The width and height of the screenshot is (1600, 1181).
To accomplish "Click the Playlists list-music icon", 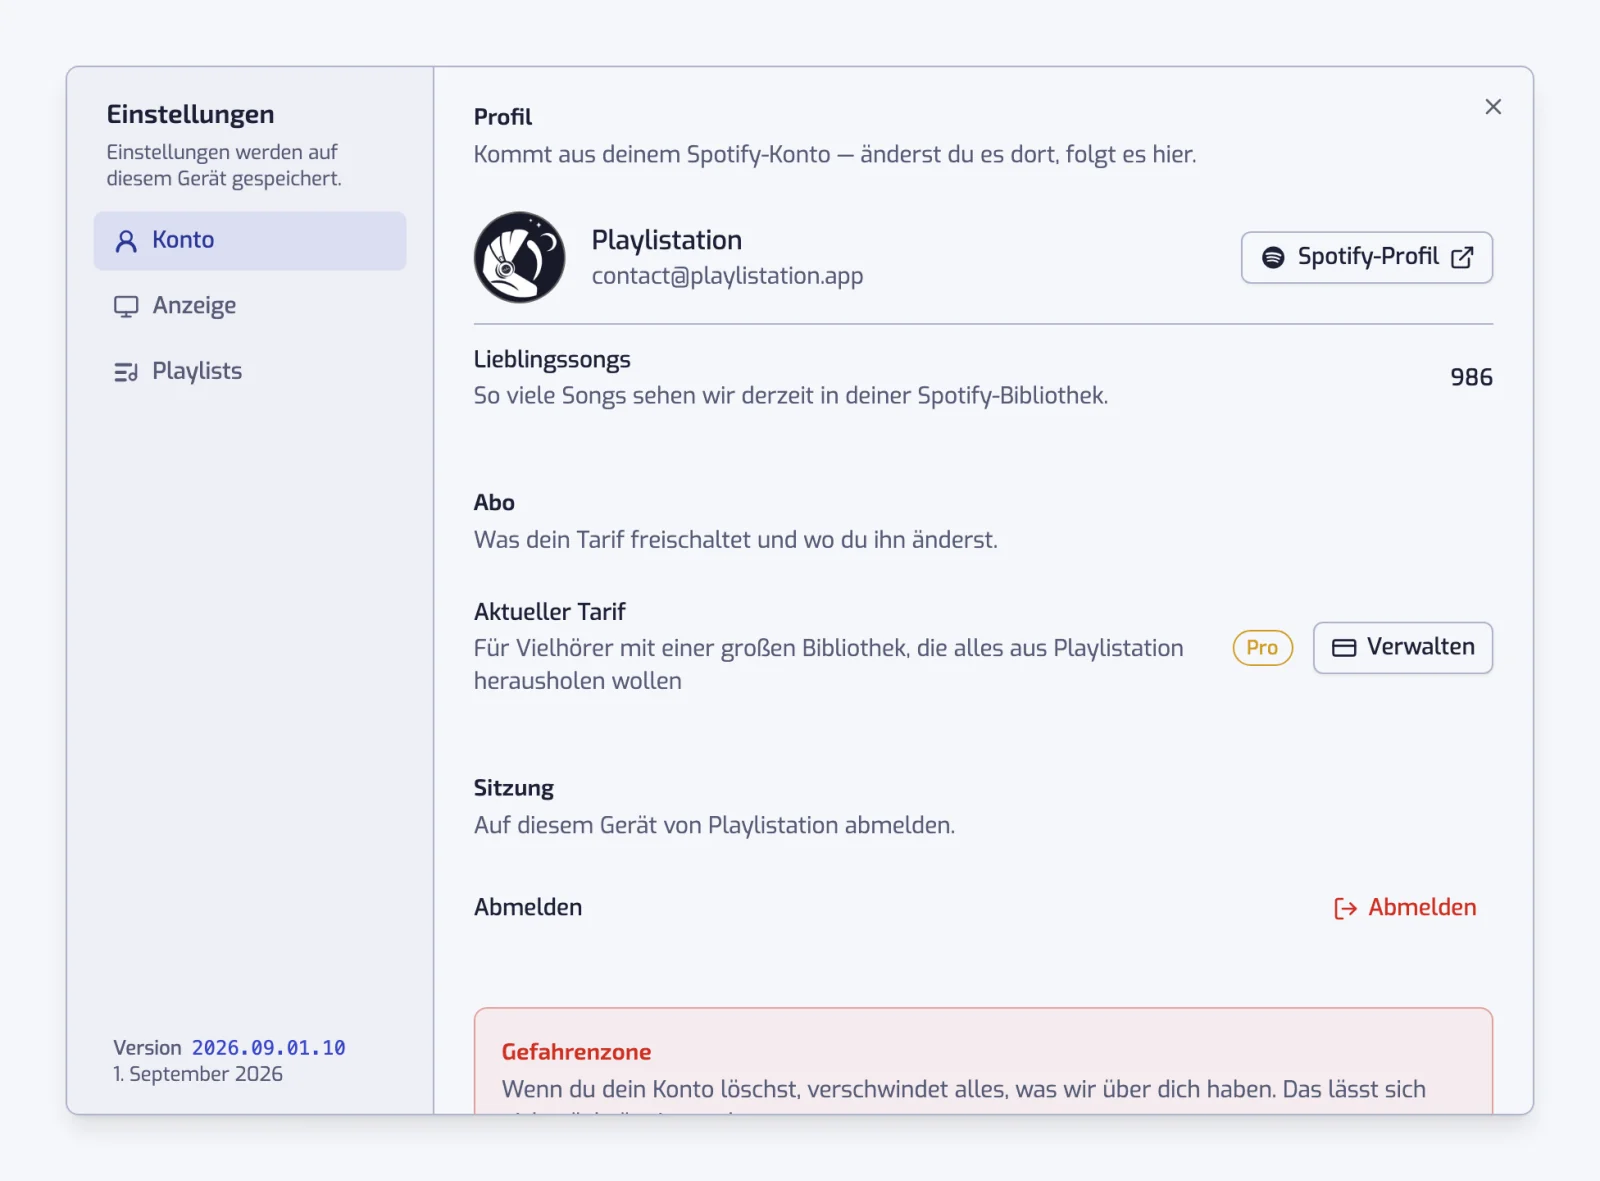I will point(126,372).
